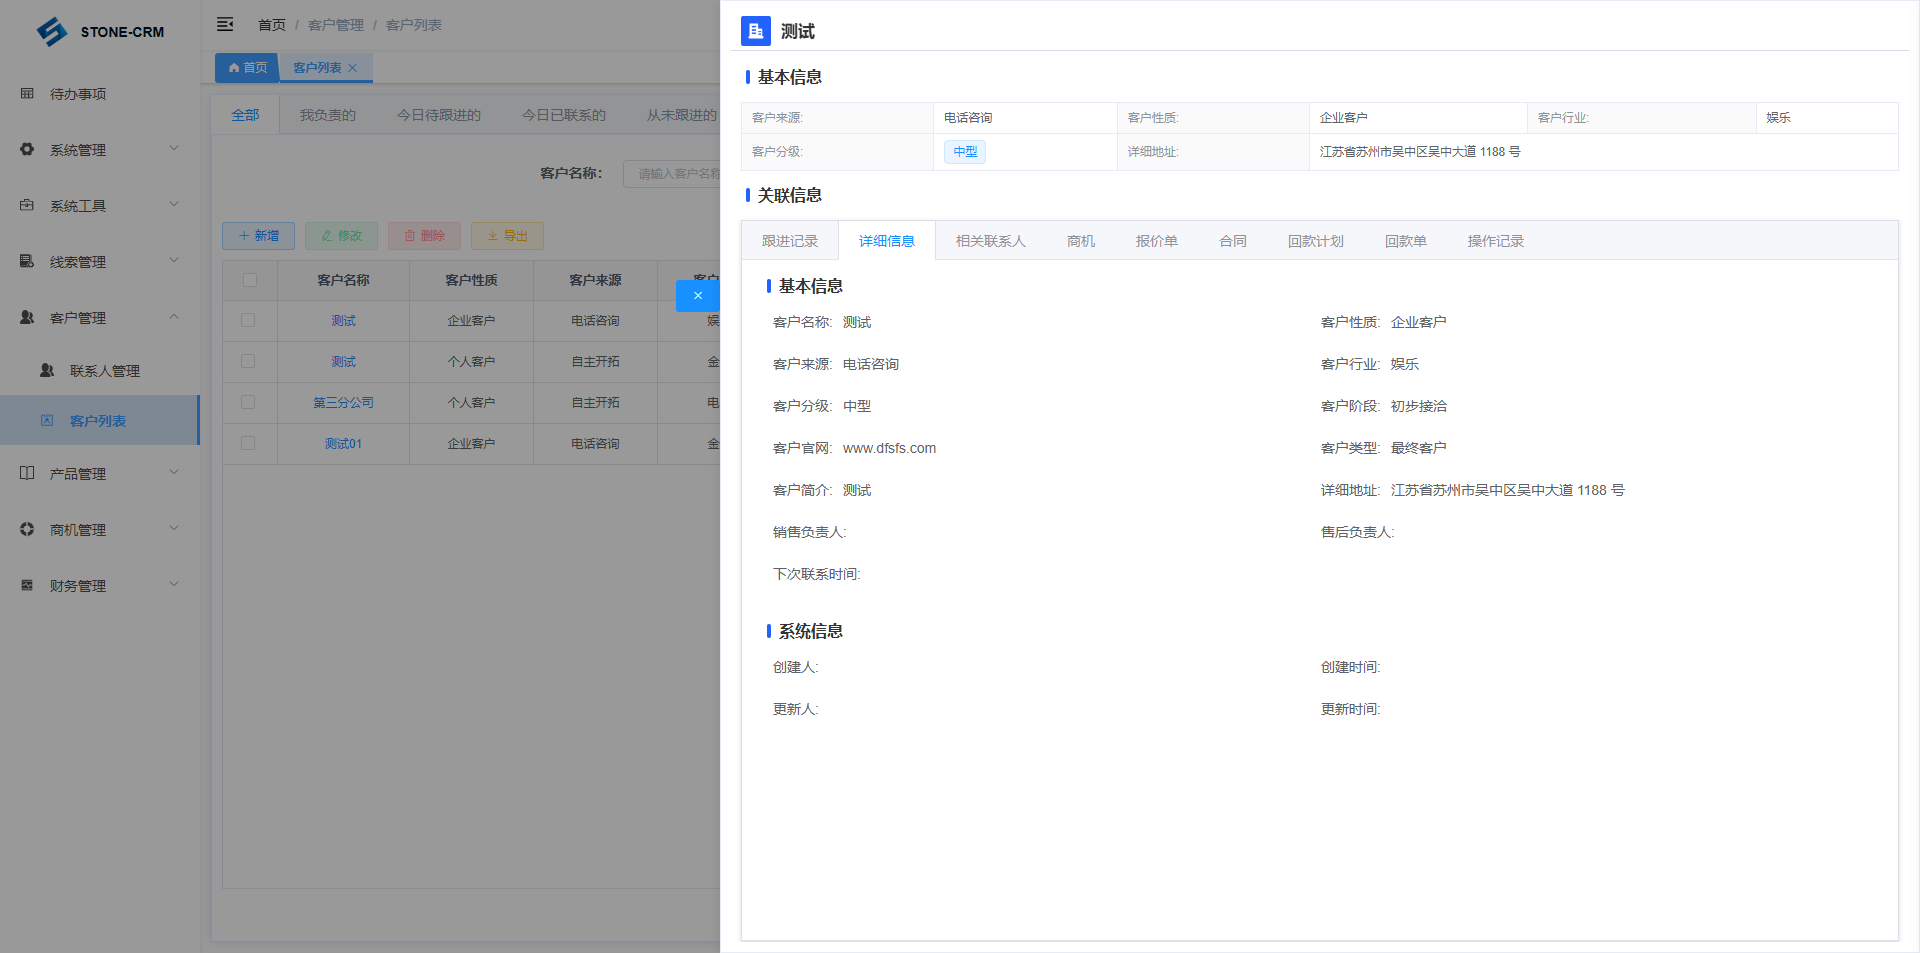This screenshot has width=1920, height=953.
Task: Switch to the 报价单 tab
Action: (1156, 241)
